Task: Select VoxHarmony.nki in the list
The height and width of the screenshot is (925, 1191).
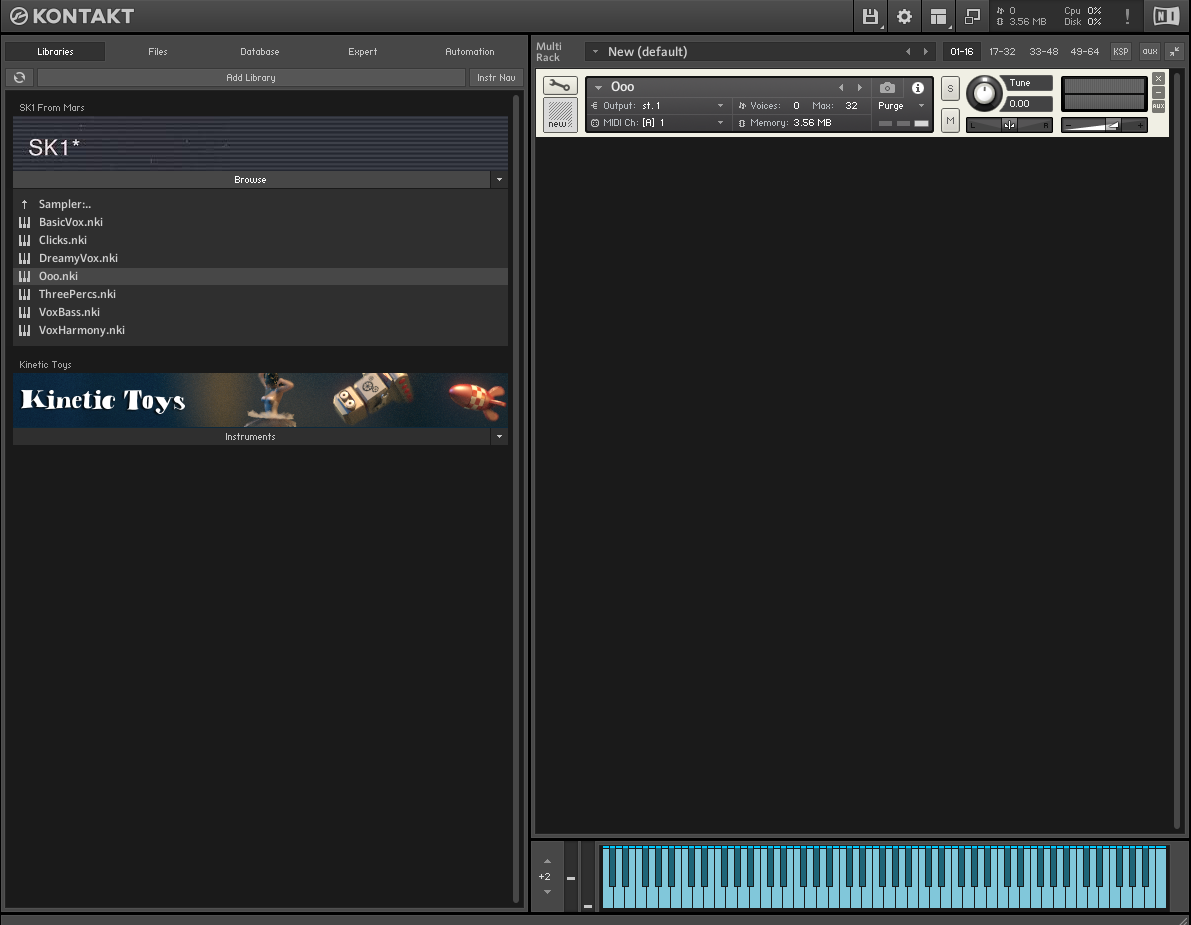Action: coord(261,330)
